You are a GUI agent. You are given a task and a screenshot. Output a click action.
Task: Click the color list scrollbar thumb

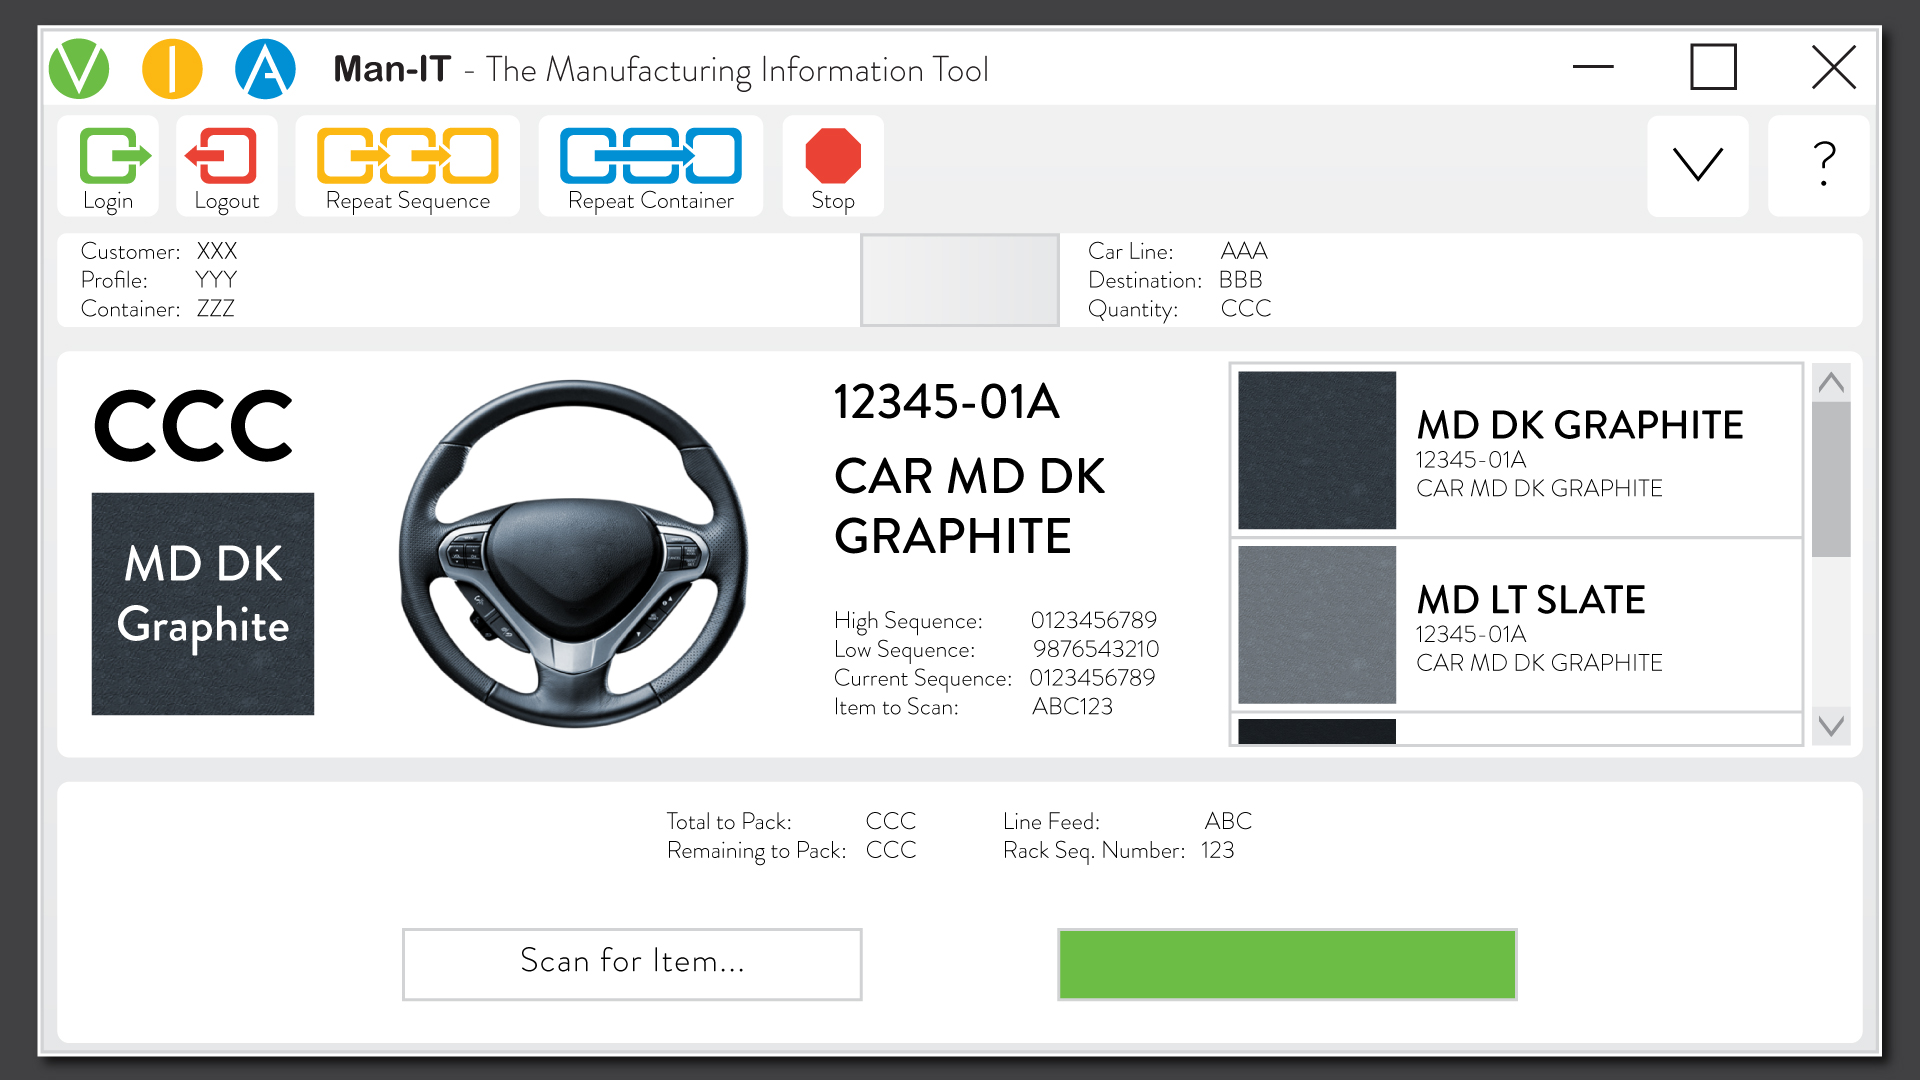coord(1831,478)
